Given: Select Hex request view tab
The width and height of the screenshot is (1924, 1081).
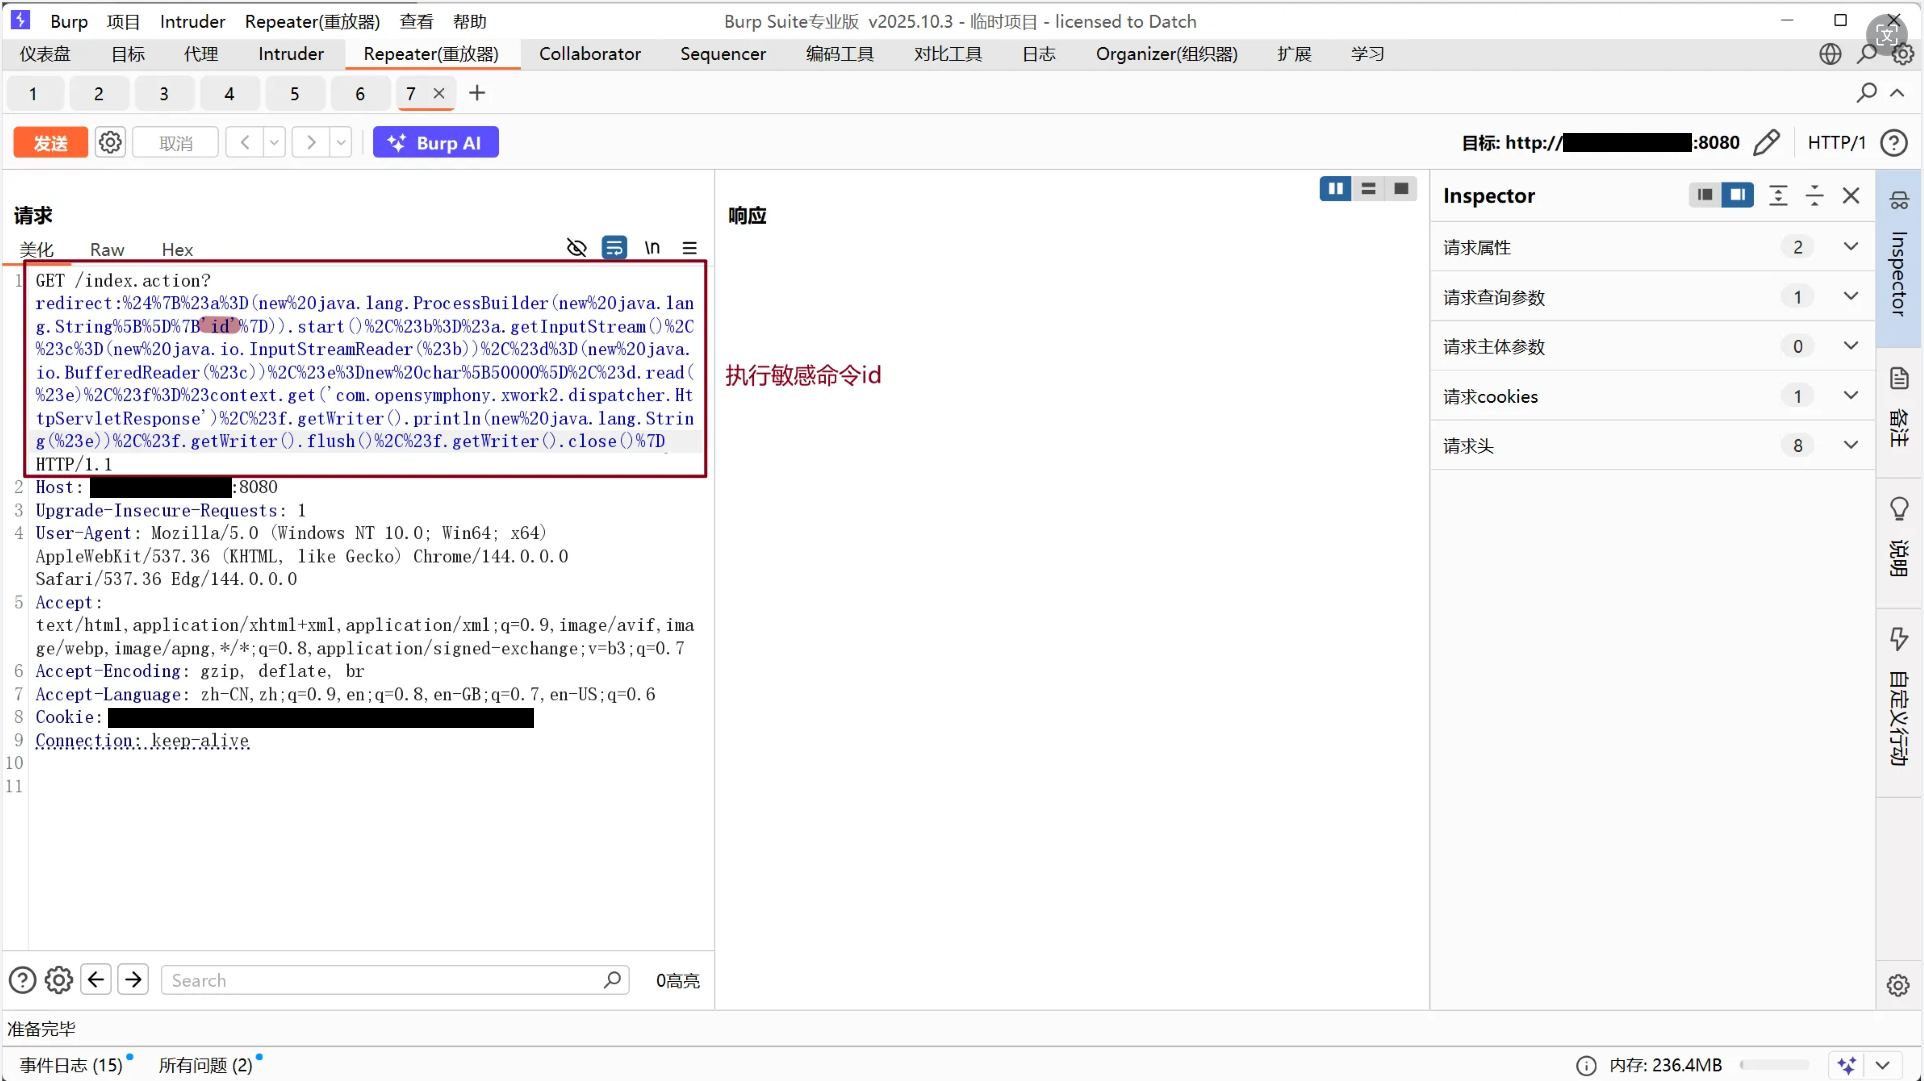Looking at the screenshot, I should tap(177, 249).
